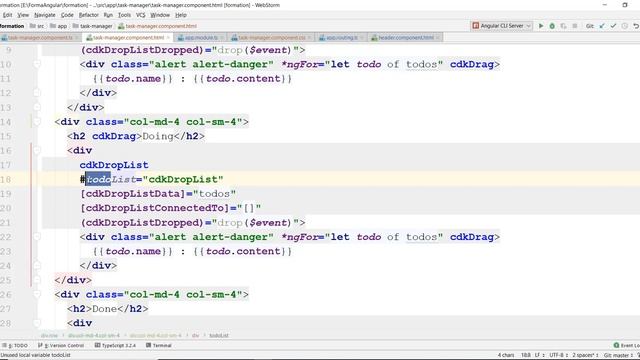
Task: Open the TODO tool window
Action: [x=15, y=345]
